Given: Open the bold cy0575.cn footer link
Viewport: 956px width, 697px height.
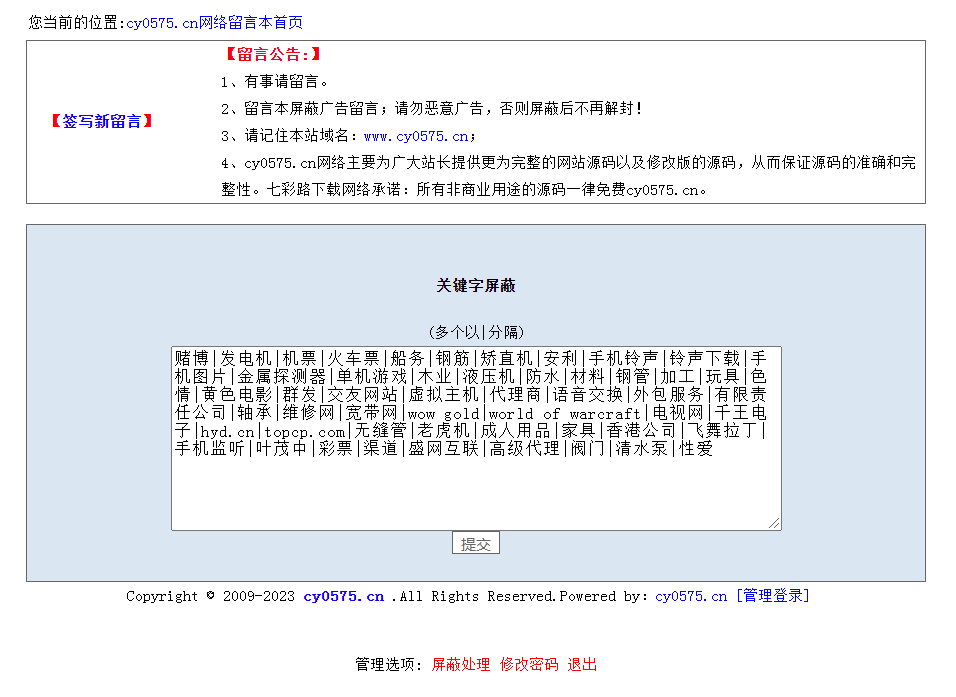Looking at the screenshot, I should click(344, 596).
